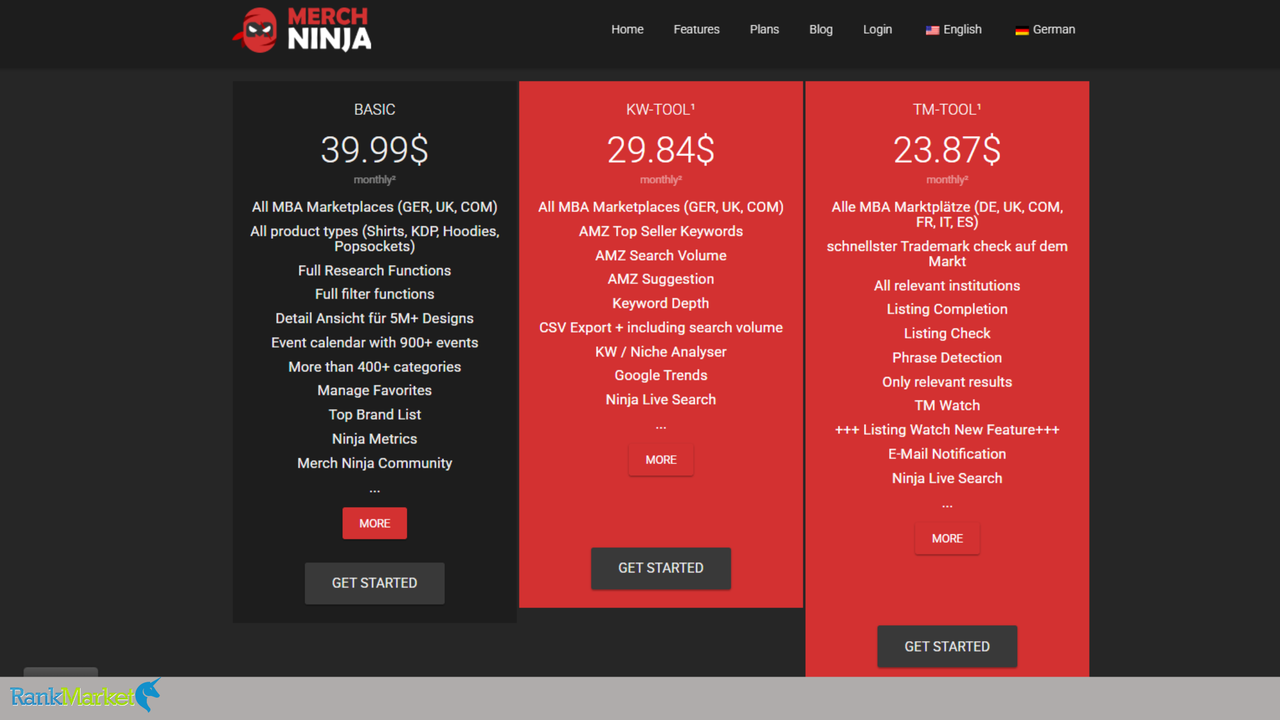Click 'Google Trends' feature line
This screenshot has width=1280, height=720.
click(661, 376)
